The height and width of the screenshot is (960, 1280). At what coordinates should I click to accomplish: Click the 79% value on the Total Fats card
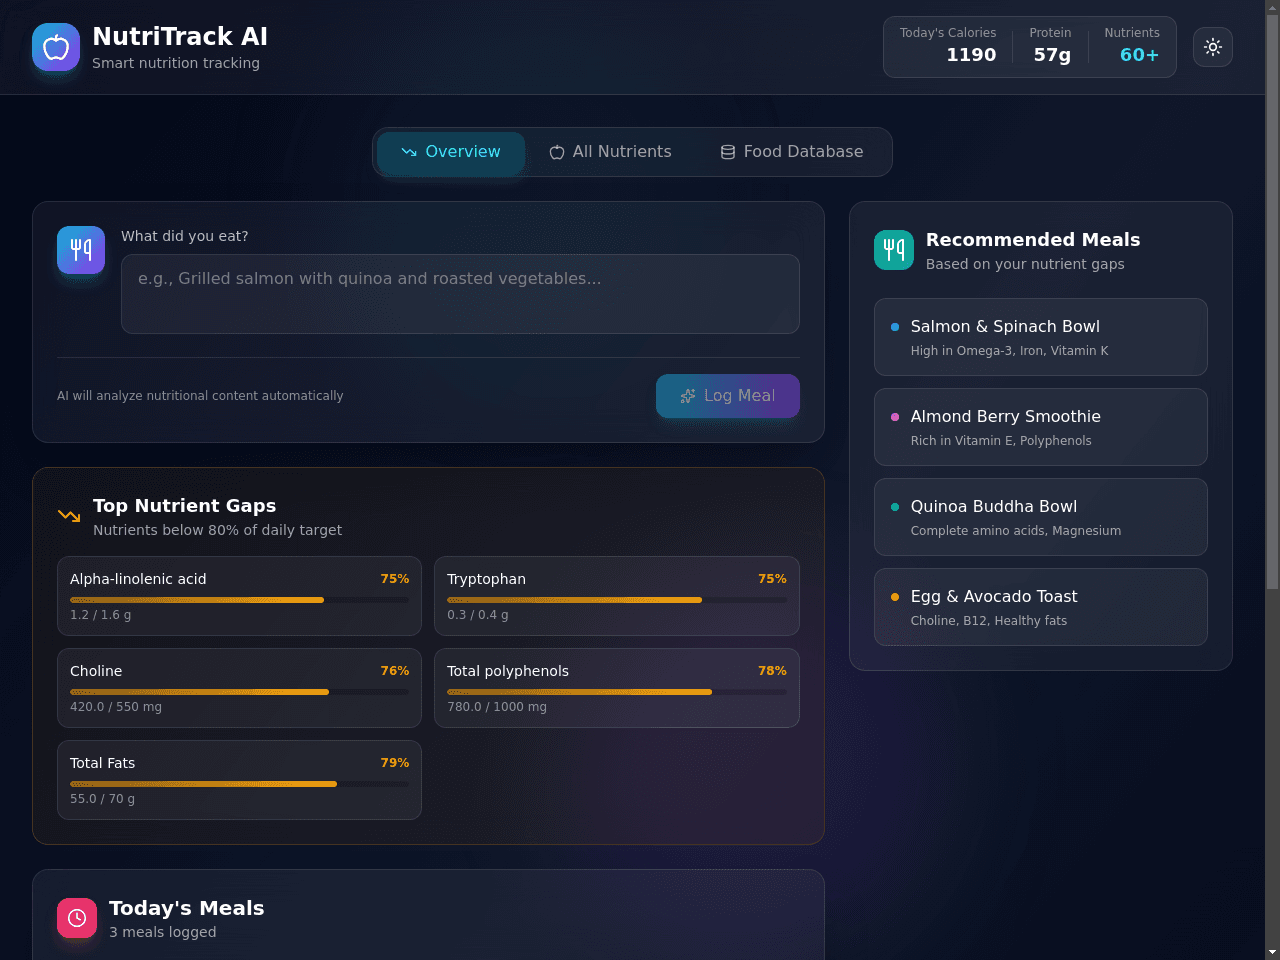point(395,763)
